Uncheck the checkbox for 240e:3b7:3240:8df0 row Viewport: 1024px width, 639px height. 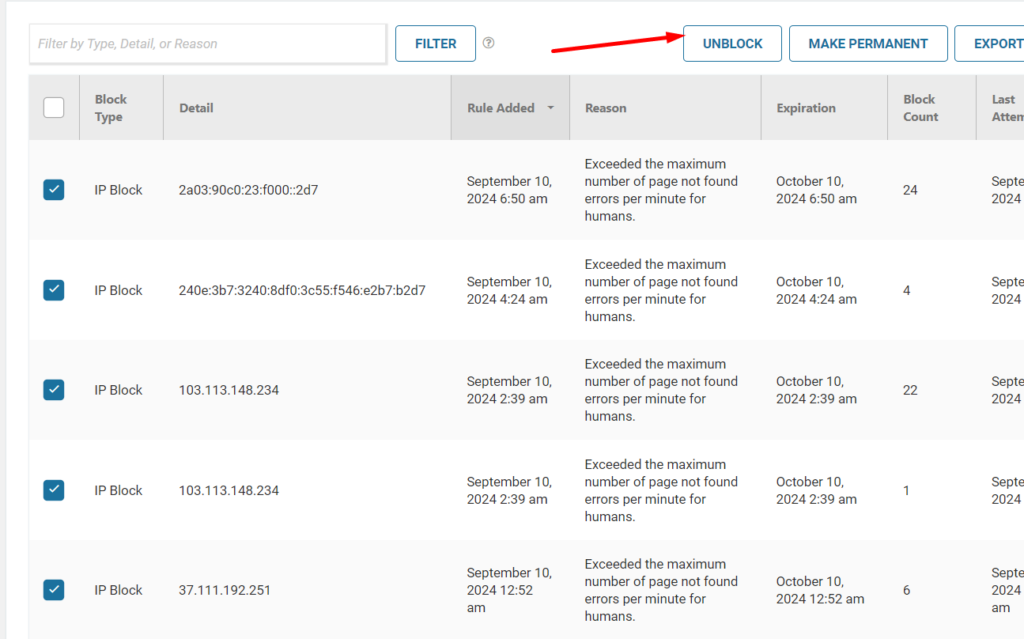53,290
